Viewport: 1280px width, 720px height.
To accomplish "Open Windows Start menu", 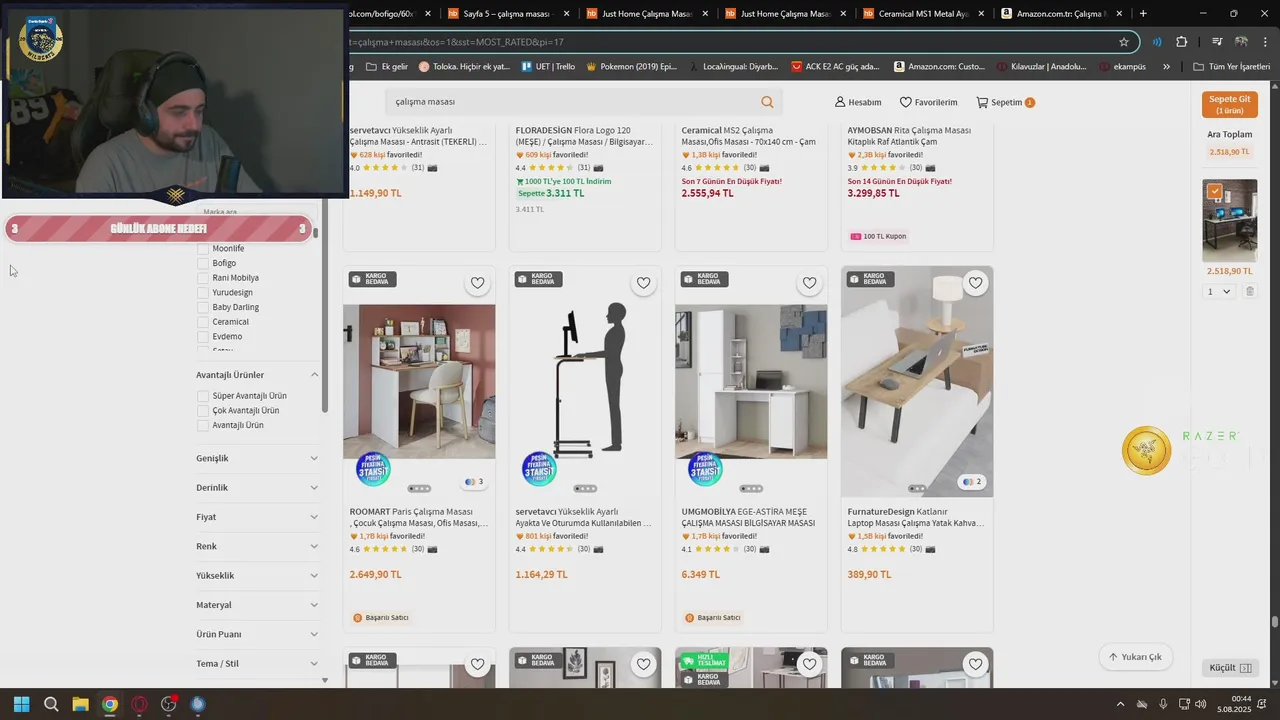I will 21,704.
